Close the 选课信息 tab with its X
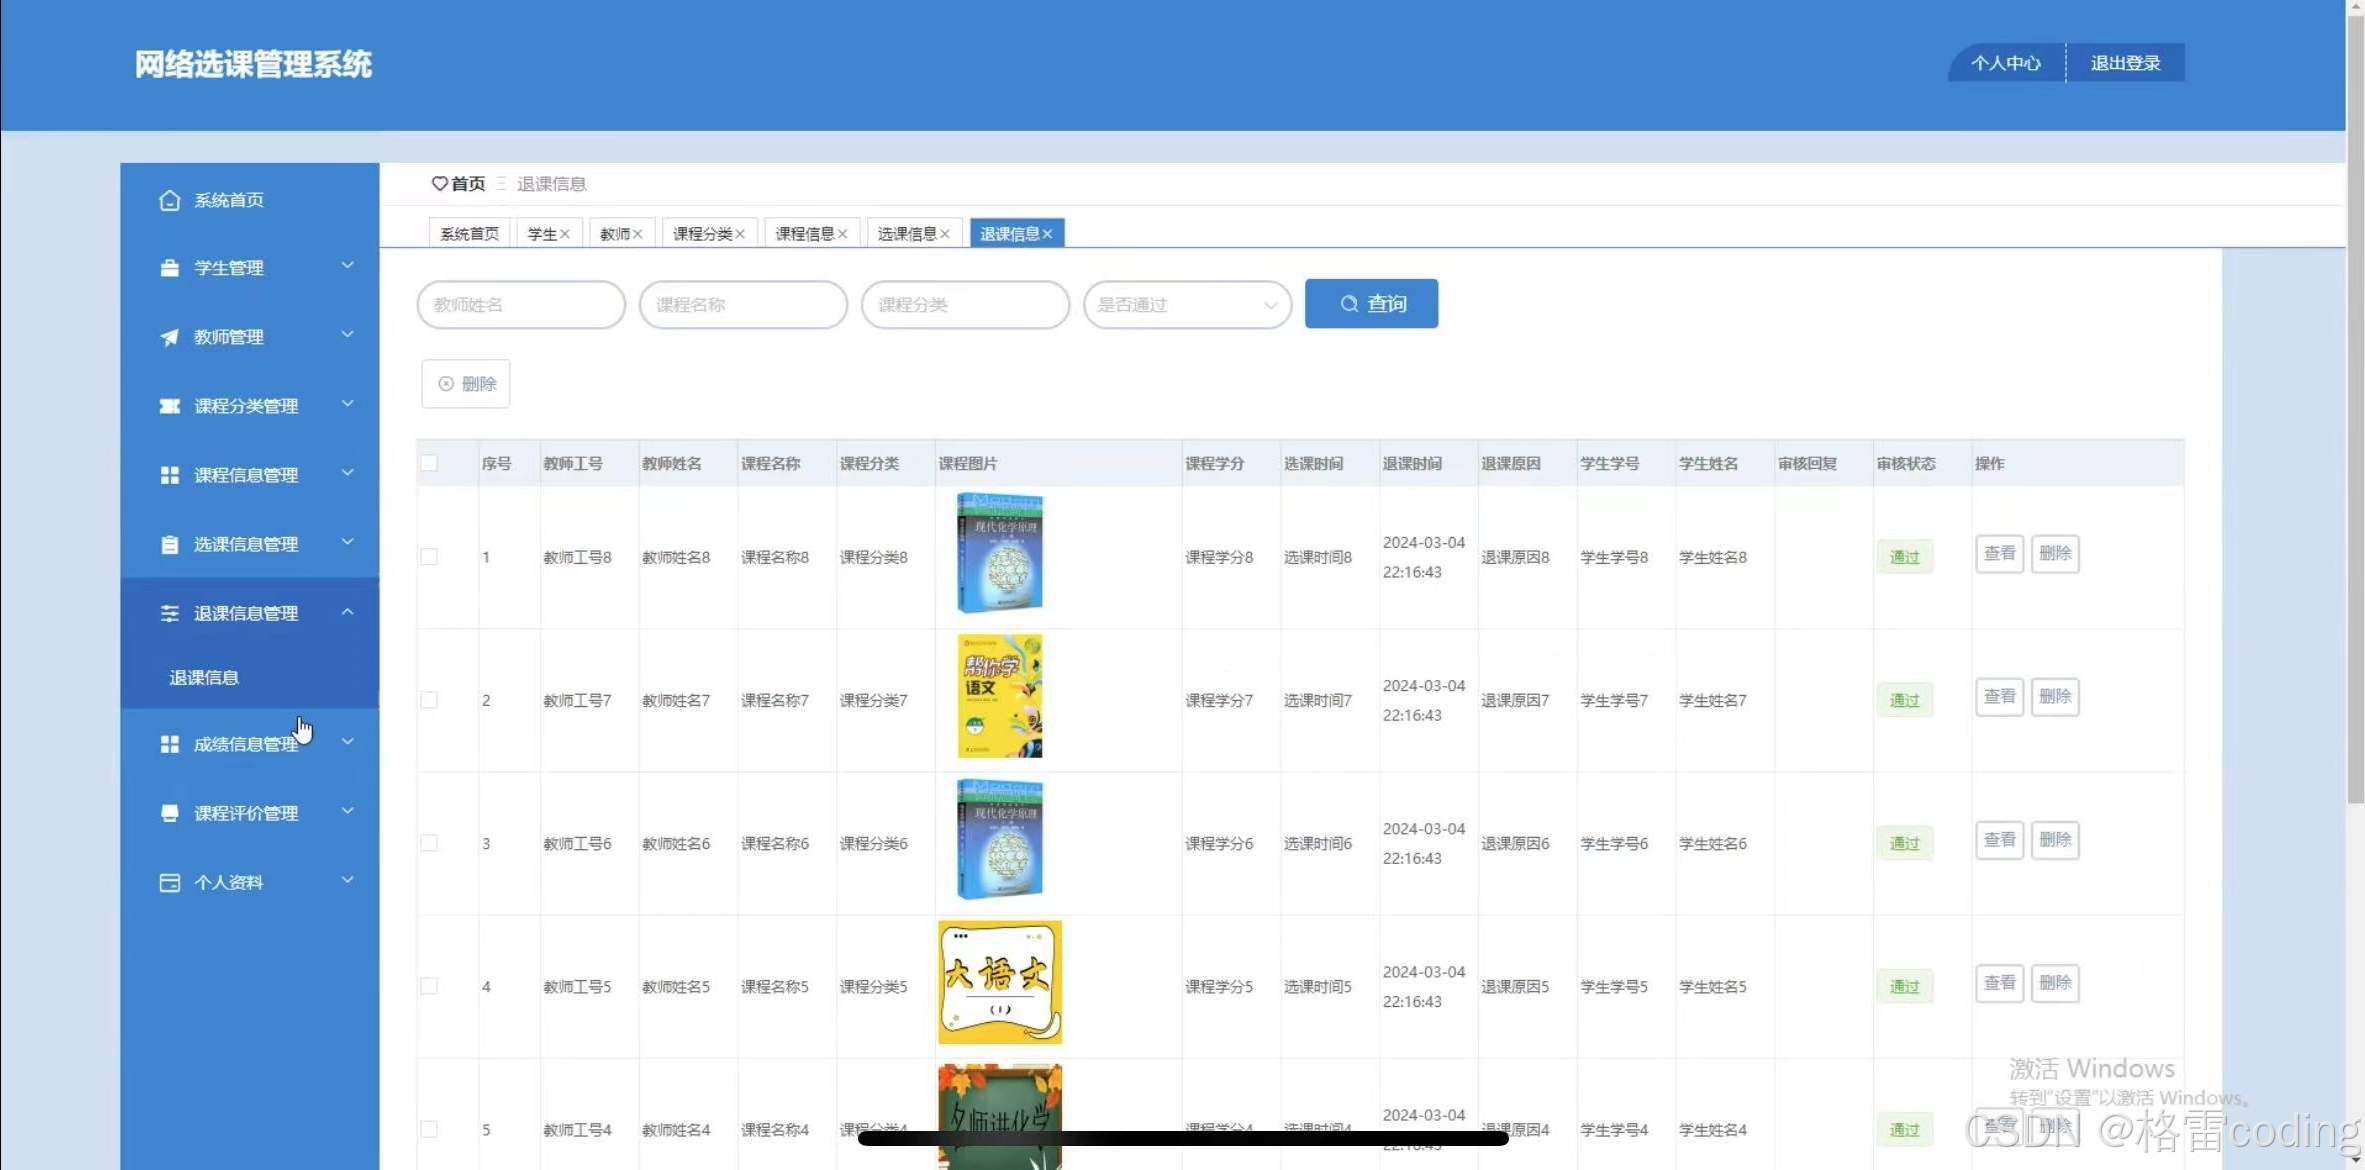Screen dimensions: 2365x1170 pyautogui.click(x=944, y=234)
